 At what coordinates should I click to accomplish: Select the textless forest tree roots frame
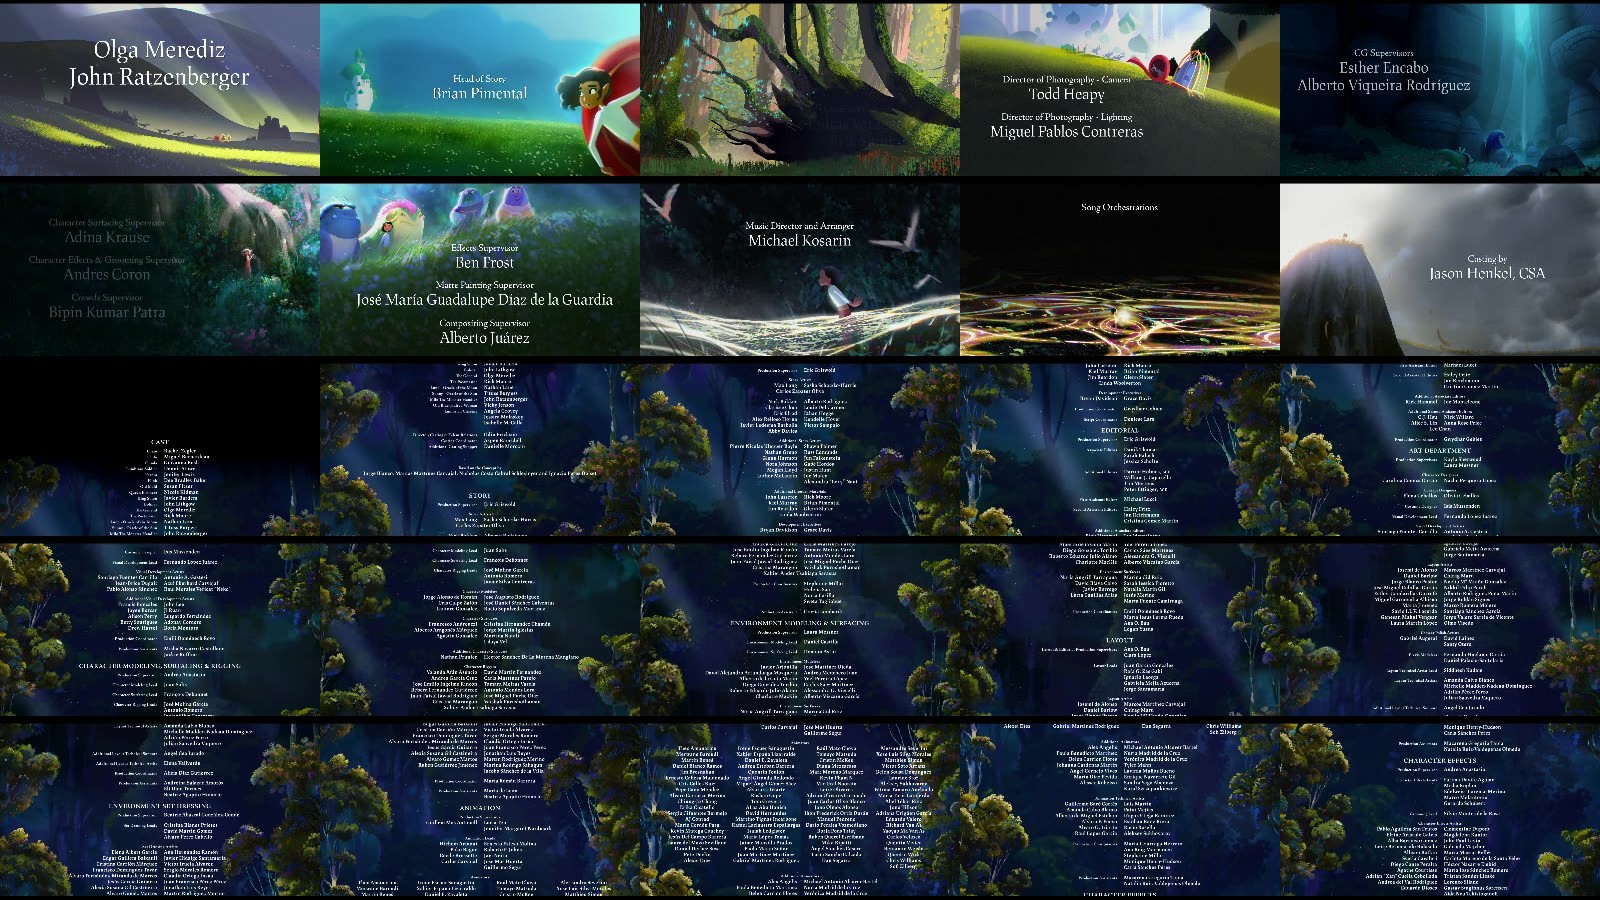(x=800, y=90)
